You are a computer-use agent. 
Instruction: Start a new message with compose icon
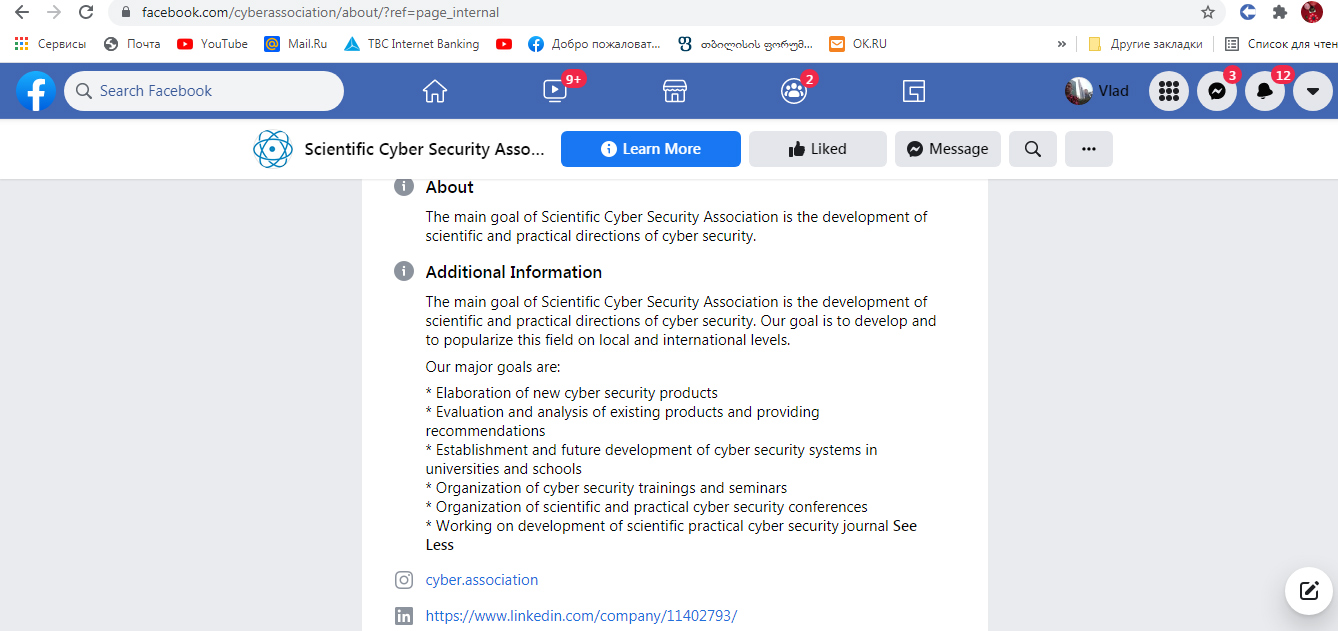coord(1309,590)
